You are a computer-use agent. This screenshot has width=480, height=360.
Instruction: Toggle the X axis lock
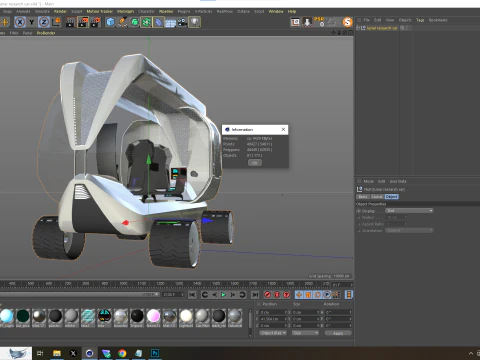(20, 22)
